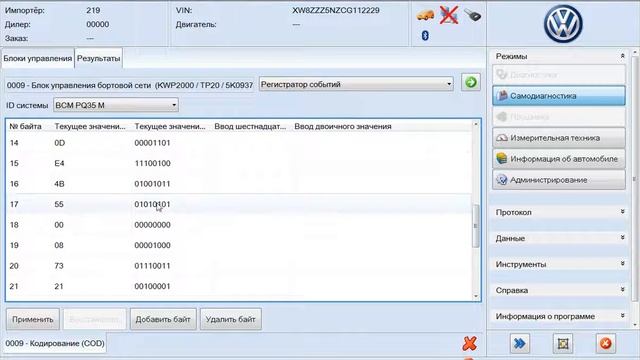Open Измерительная техника mode
The width and height of the screenshot is (640, 360).
point(558,138)
